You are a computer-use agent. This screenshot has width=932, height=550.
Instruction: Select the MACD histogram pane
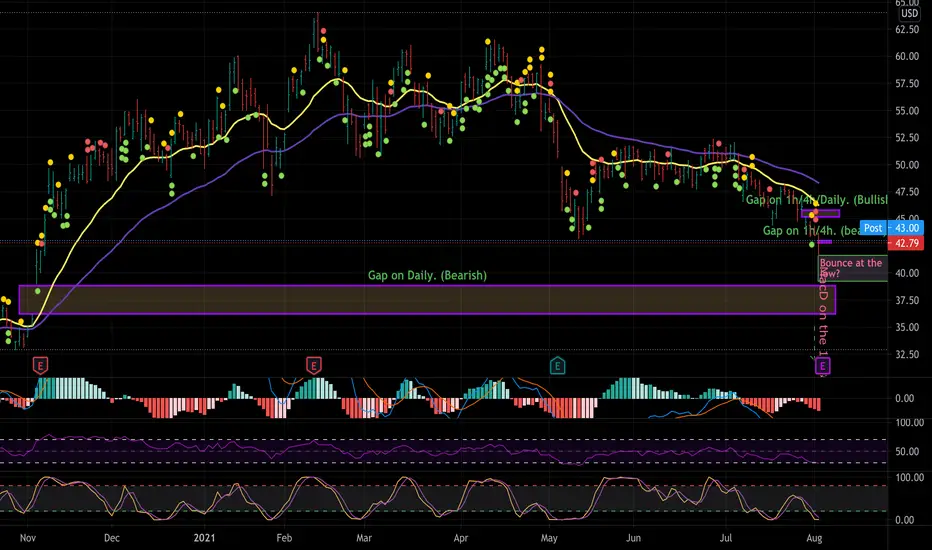click(444, 398)
